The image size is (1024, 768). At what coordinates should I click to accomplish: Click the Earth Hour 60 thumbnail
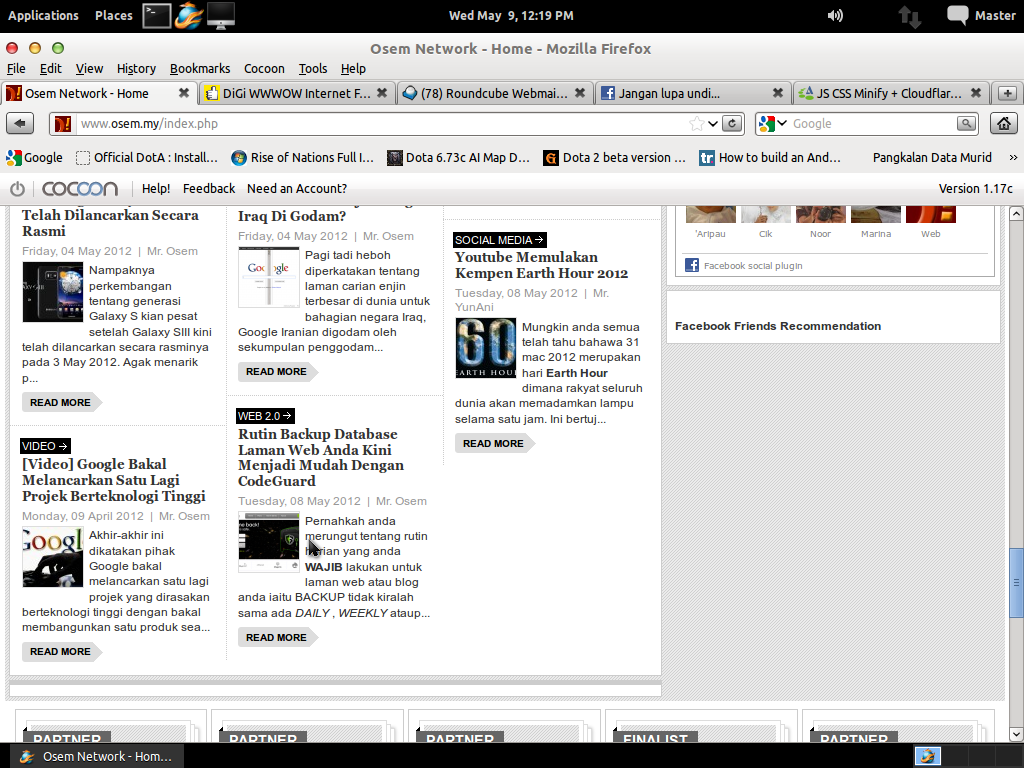pyautogui.click(x=485, y=348)
